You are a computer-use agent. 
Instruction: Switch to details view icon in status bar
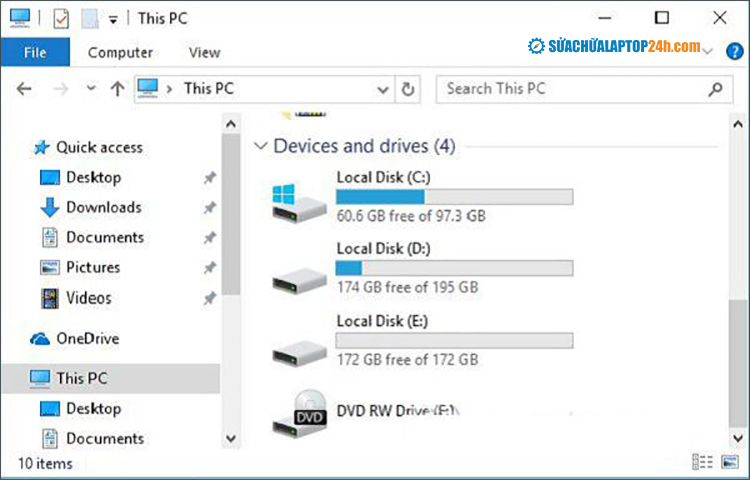click(703, 462)
